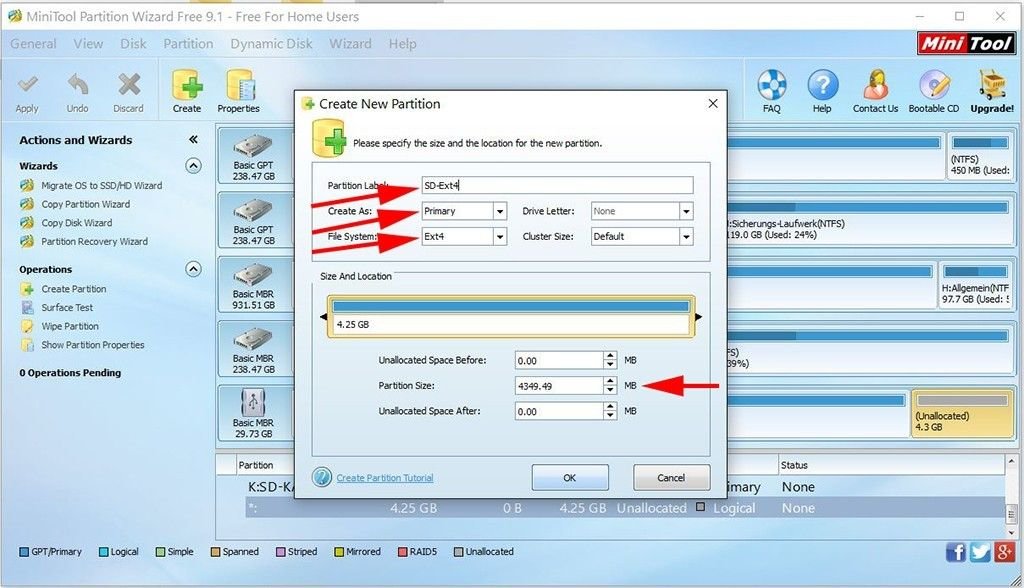1024x588 pixels.
Task: Select the 931.51 GB Basic MBR disk
Action: coord(254,284)
